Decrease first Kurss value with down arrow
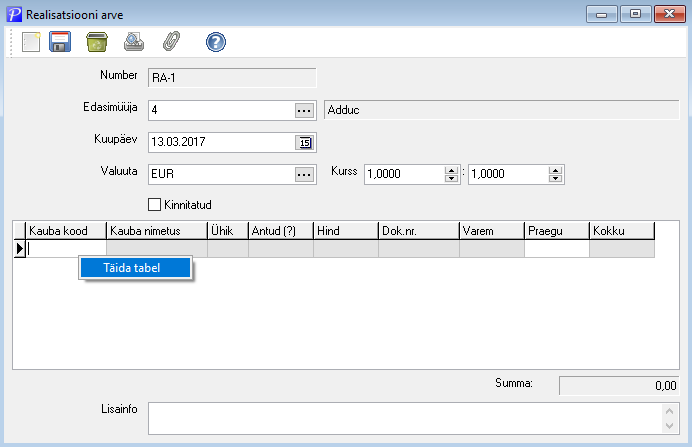 [451, 178]
